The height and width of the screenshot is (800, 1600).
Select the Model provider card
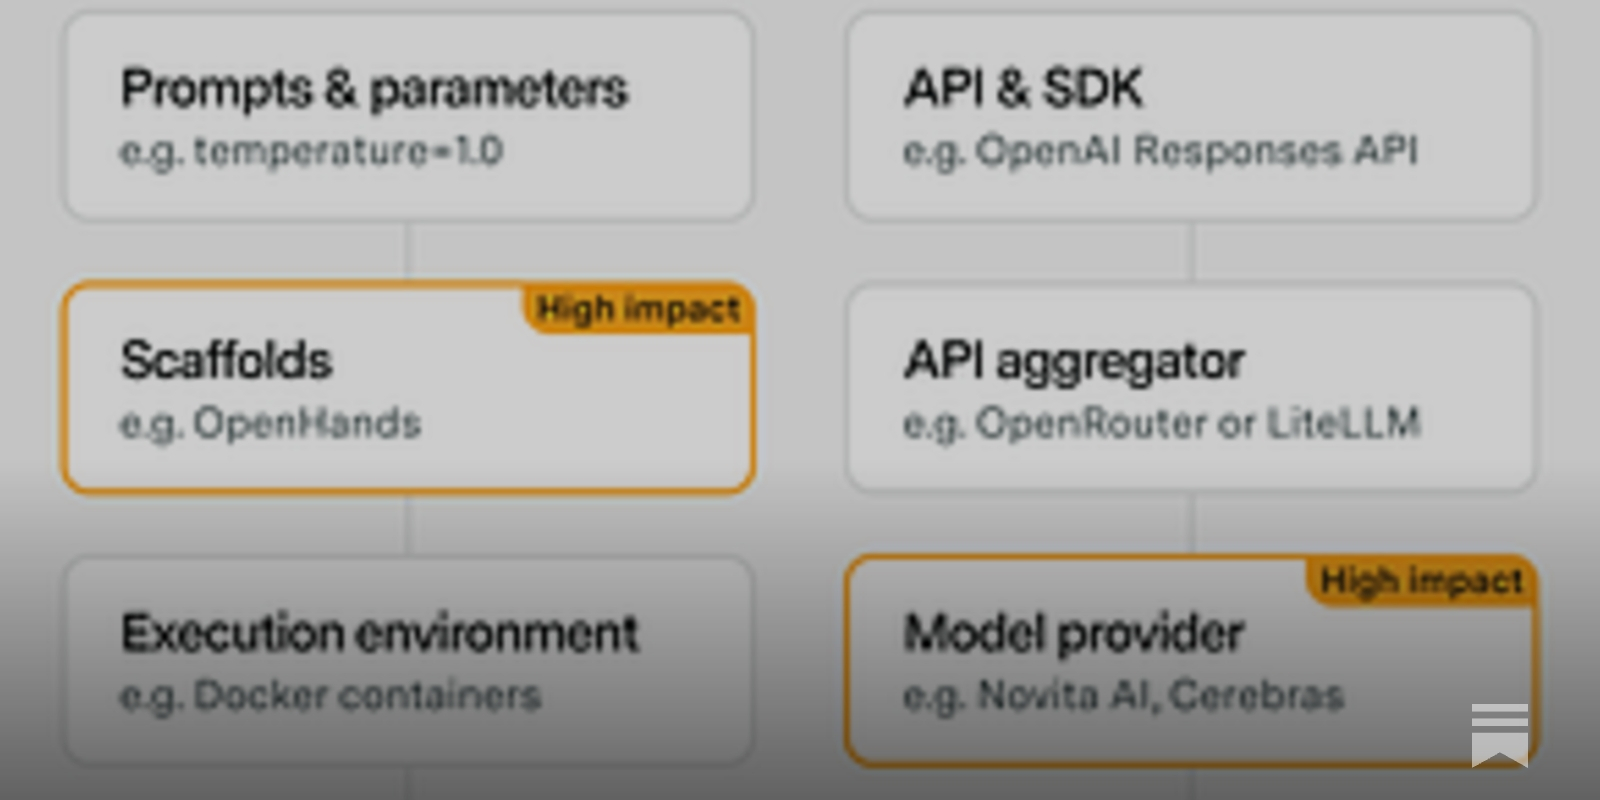coord(1191,661)
